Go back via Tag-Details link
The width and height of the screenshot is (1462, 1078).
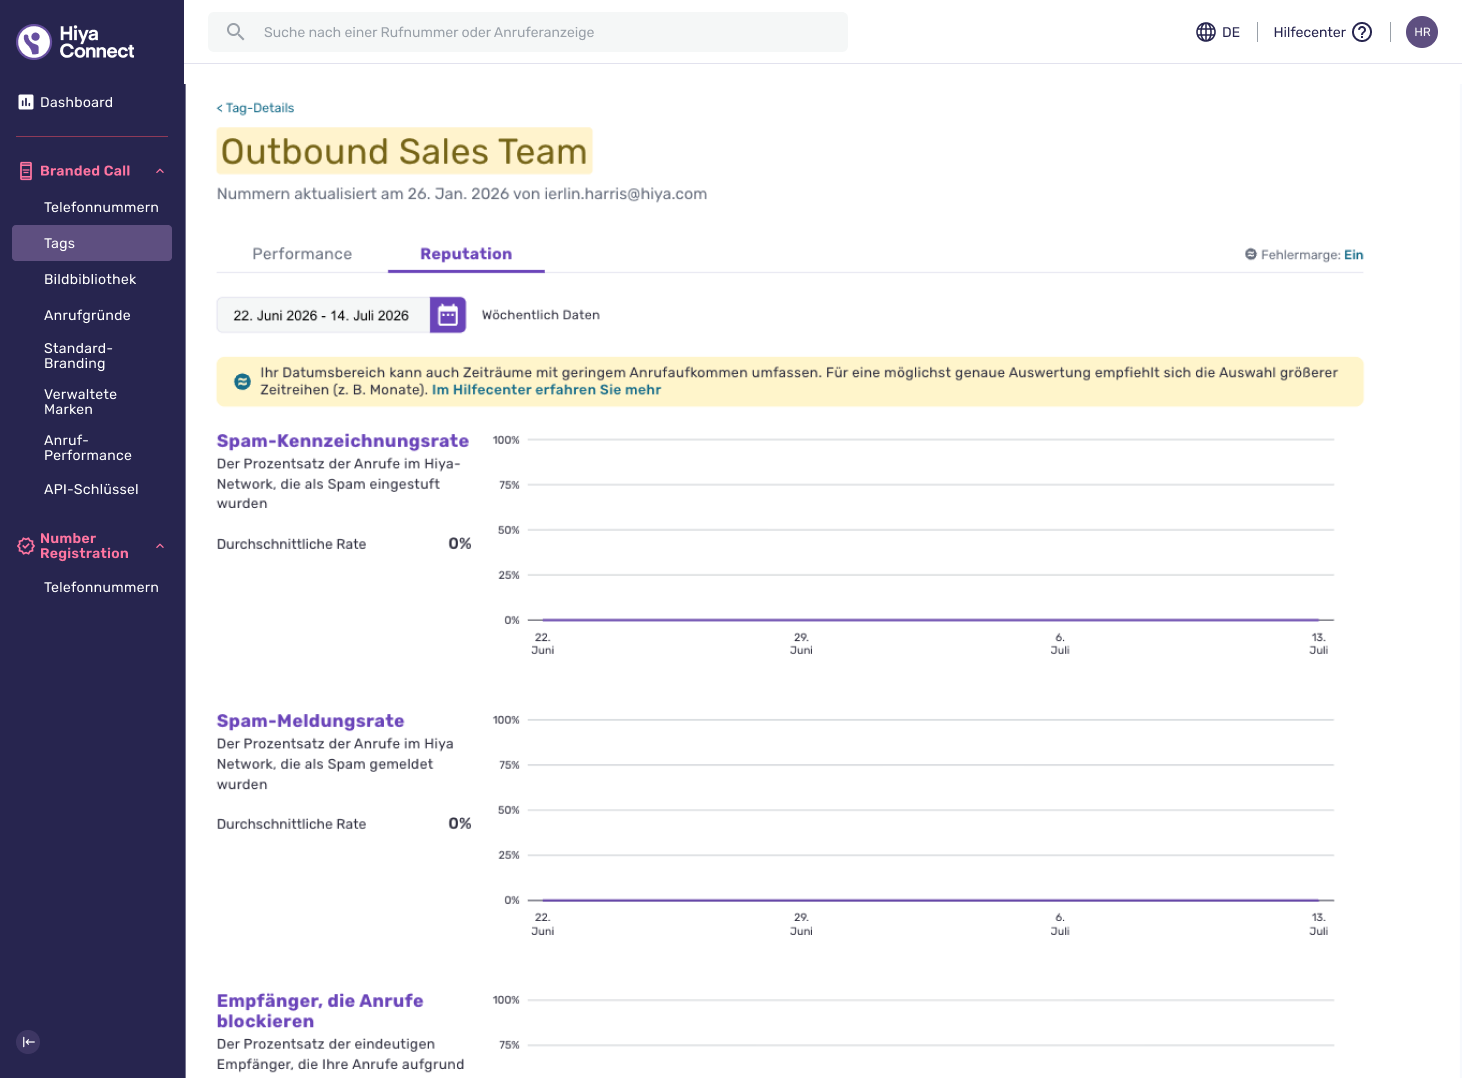255,108
